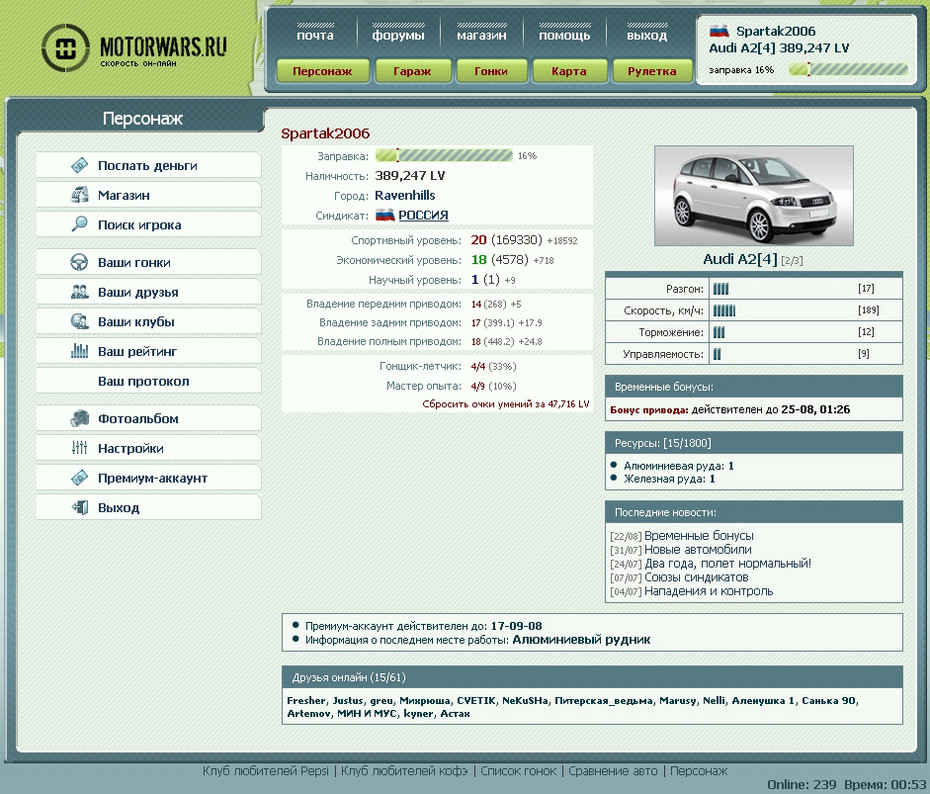This screenshot has height=794, width=930.
Task: Click the Motorwars.ru logo emblem
Action: point(65,48)
